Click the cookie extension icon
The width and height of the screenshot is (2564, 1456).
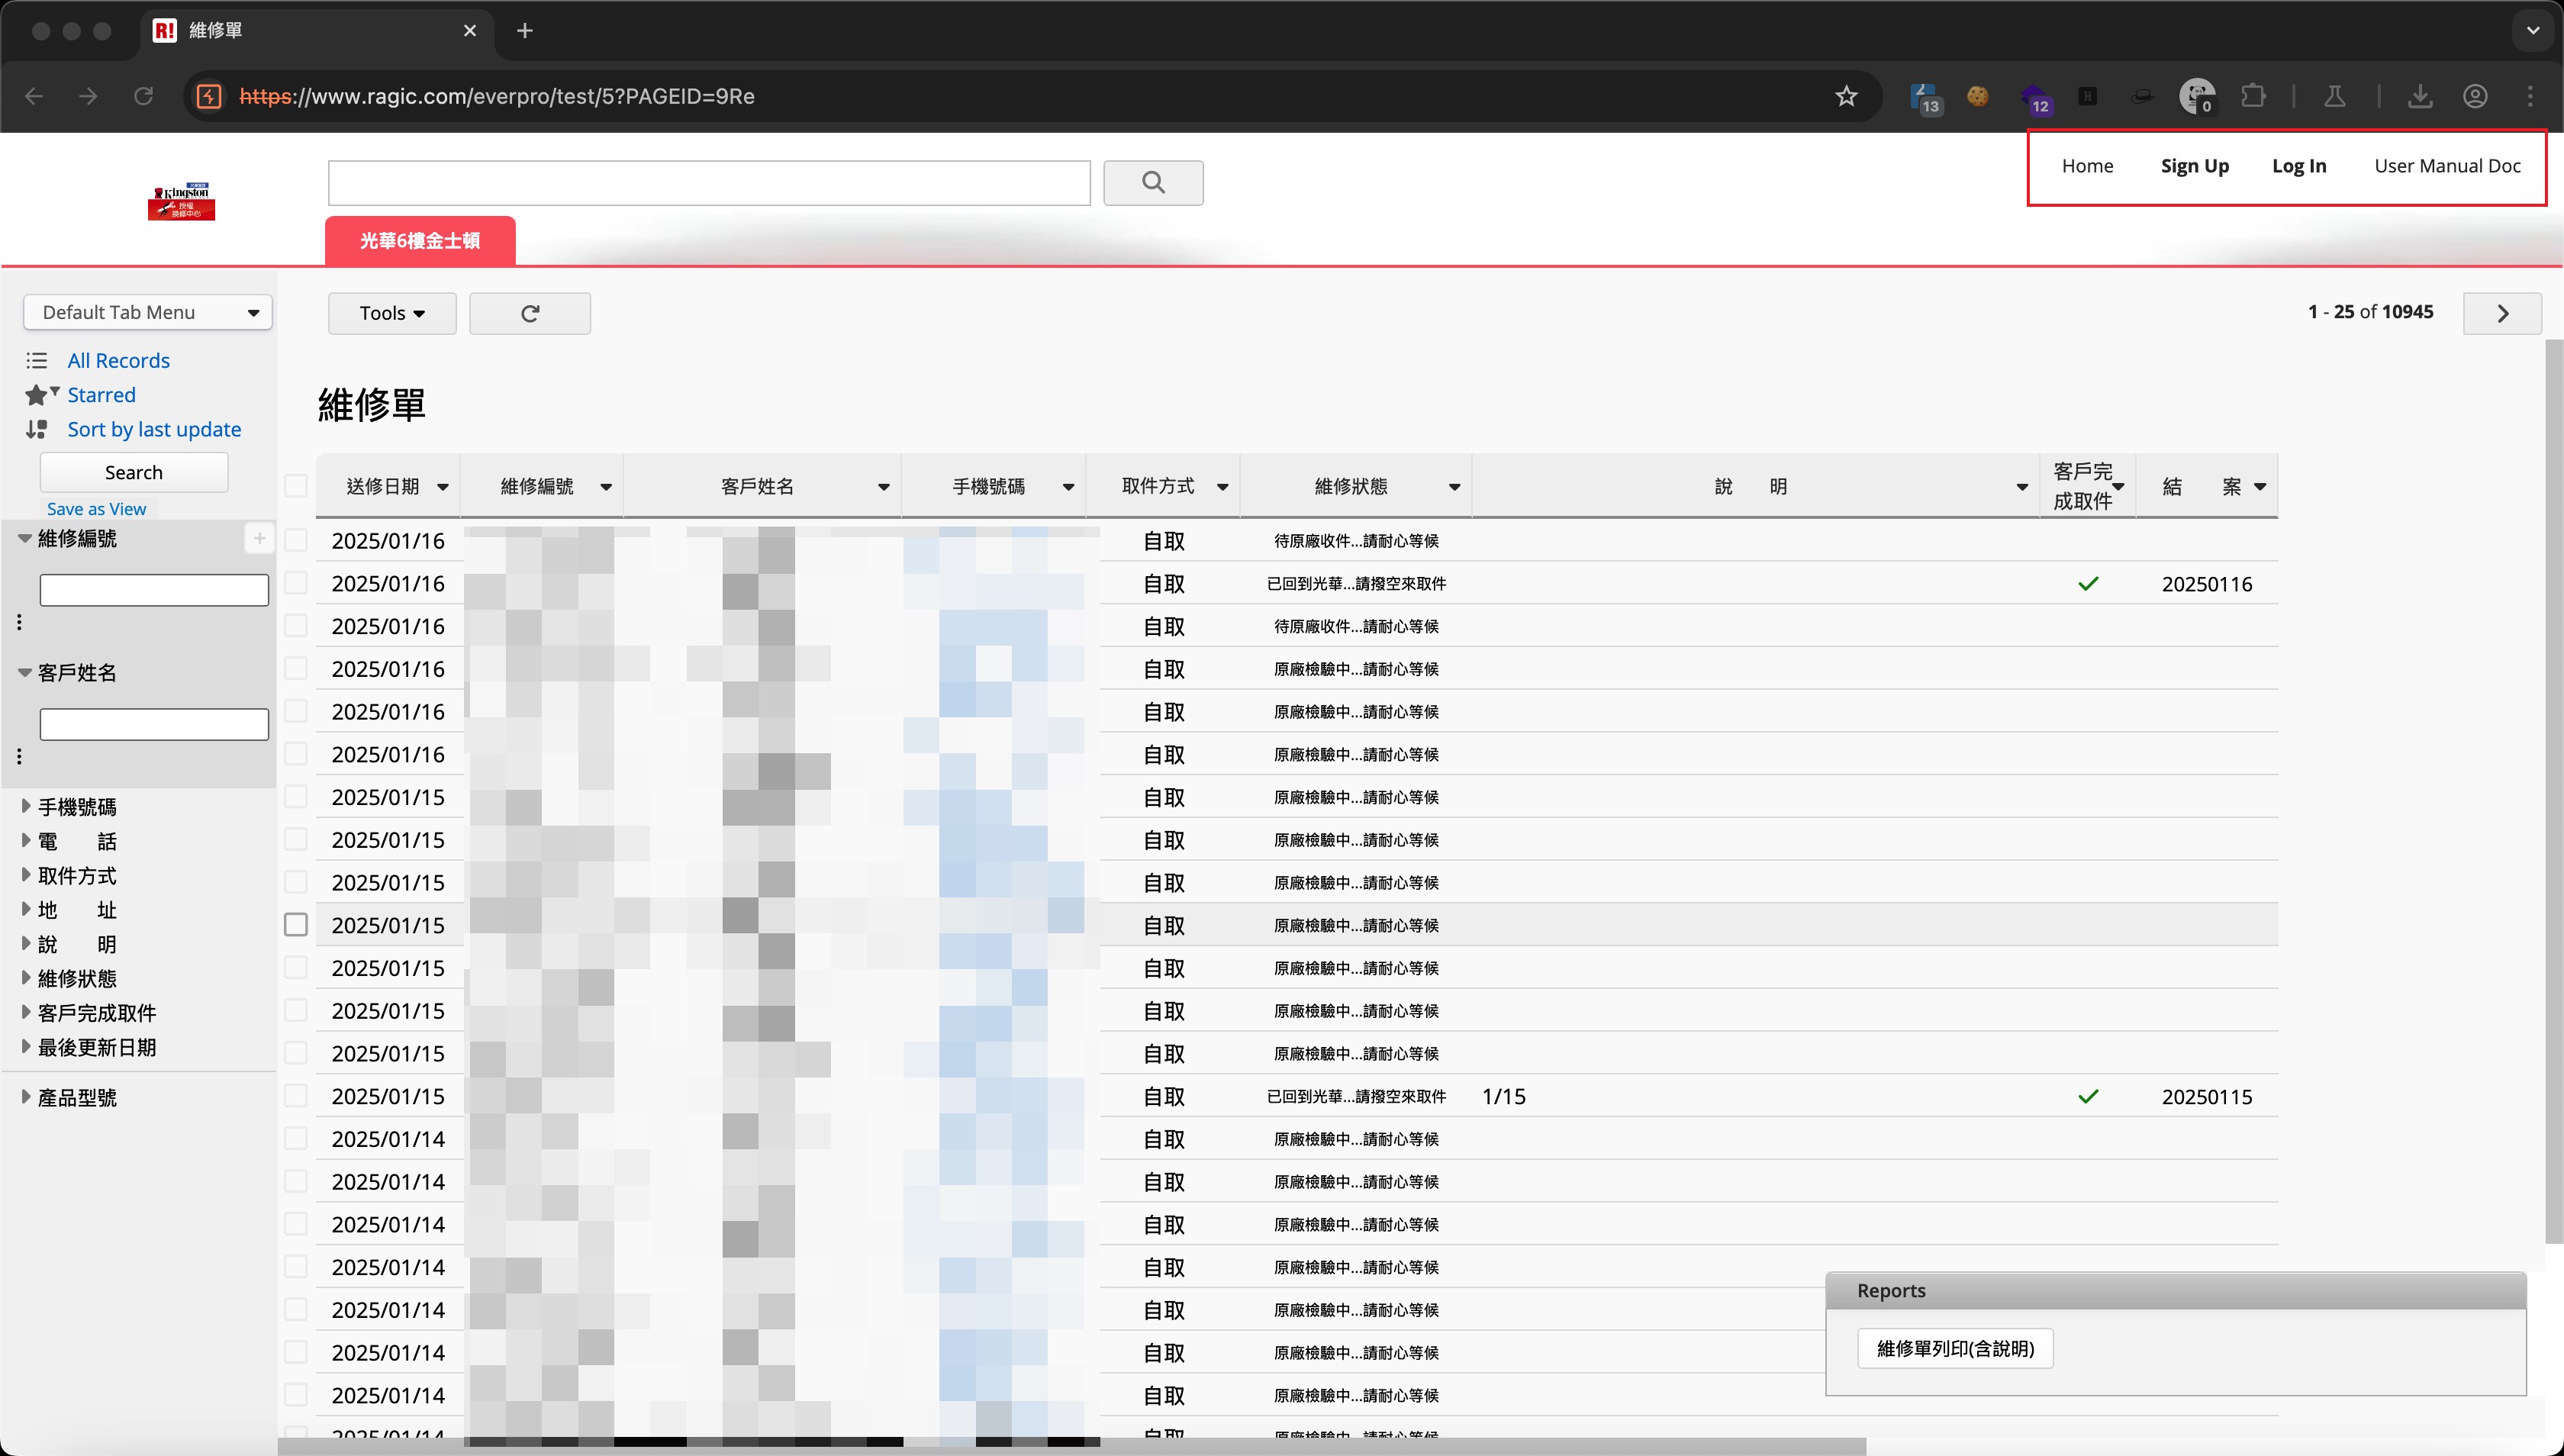[1977, 96]
